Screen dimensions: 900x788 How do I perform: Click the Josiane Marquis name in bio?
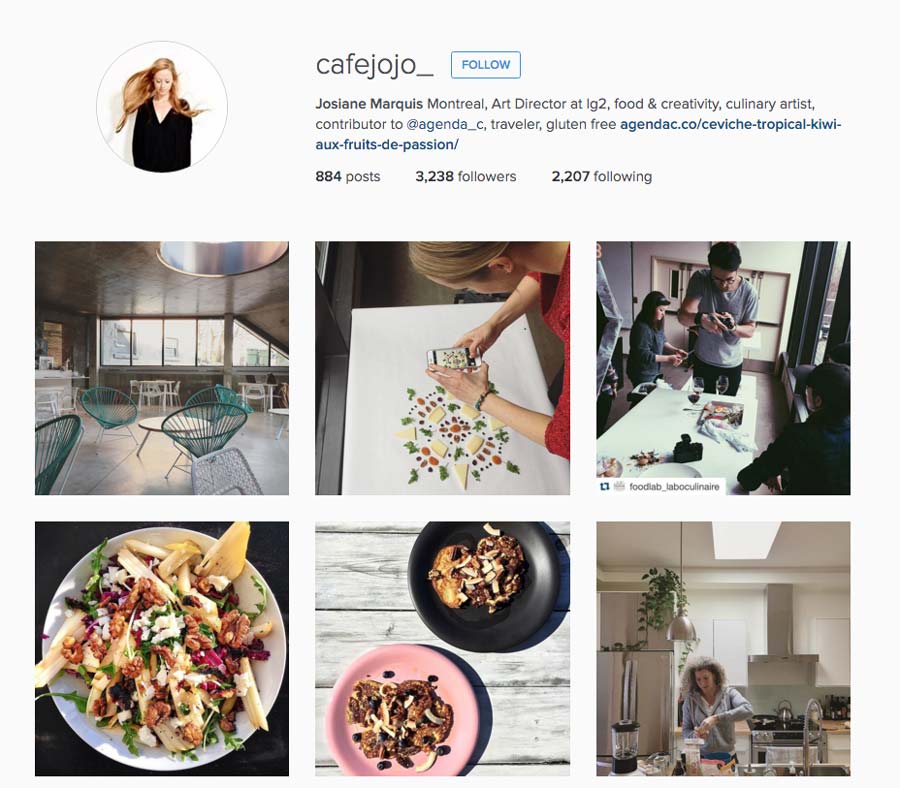[x=369, y=104]
